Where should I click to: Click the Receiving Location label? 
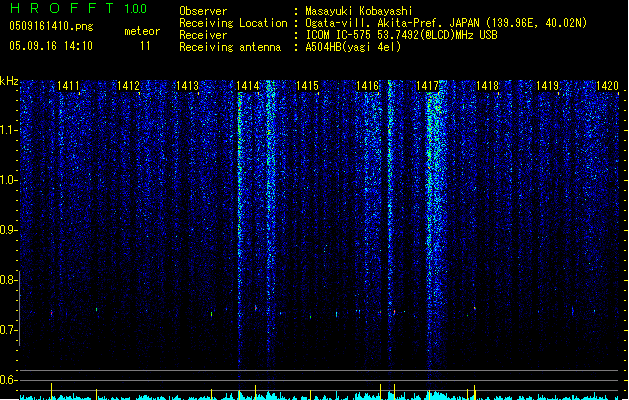pyautogui.click(x=233, y=23)
